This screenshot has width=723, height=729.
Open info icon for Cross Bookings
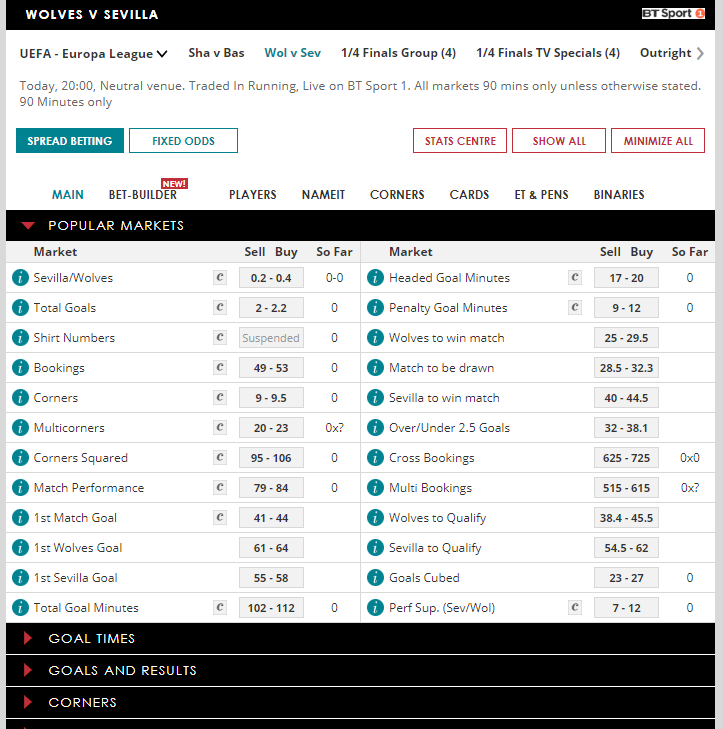(x=375, y=457)
